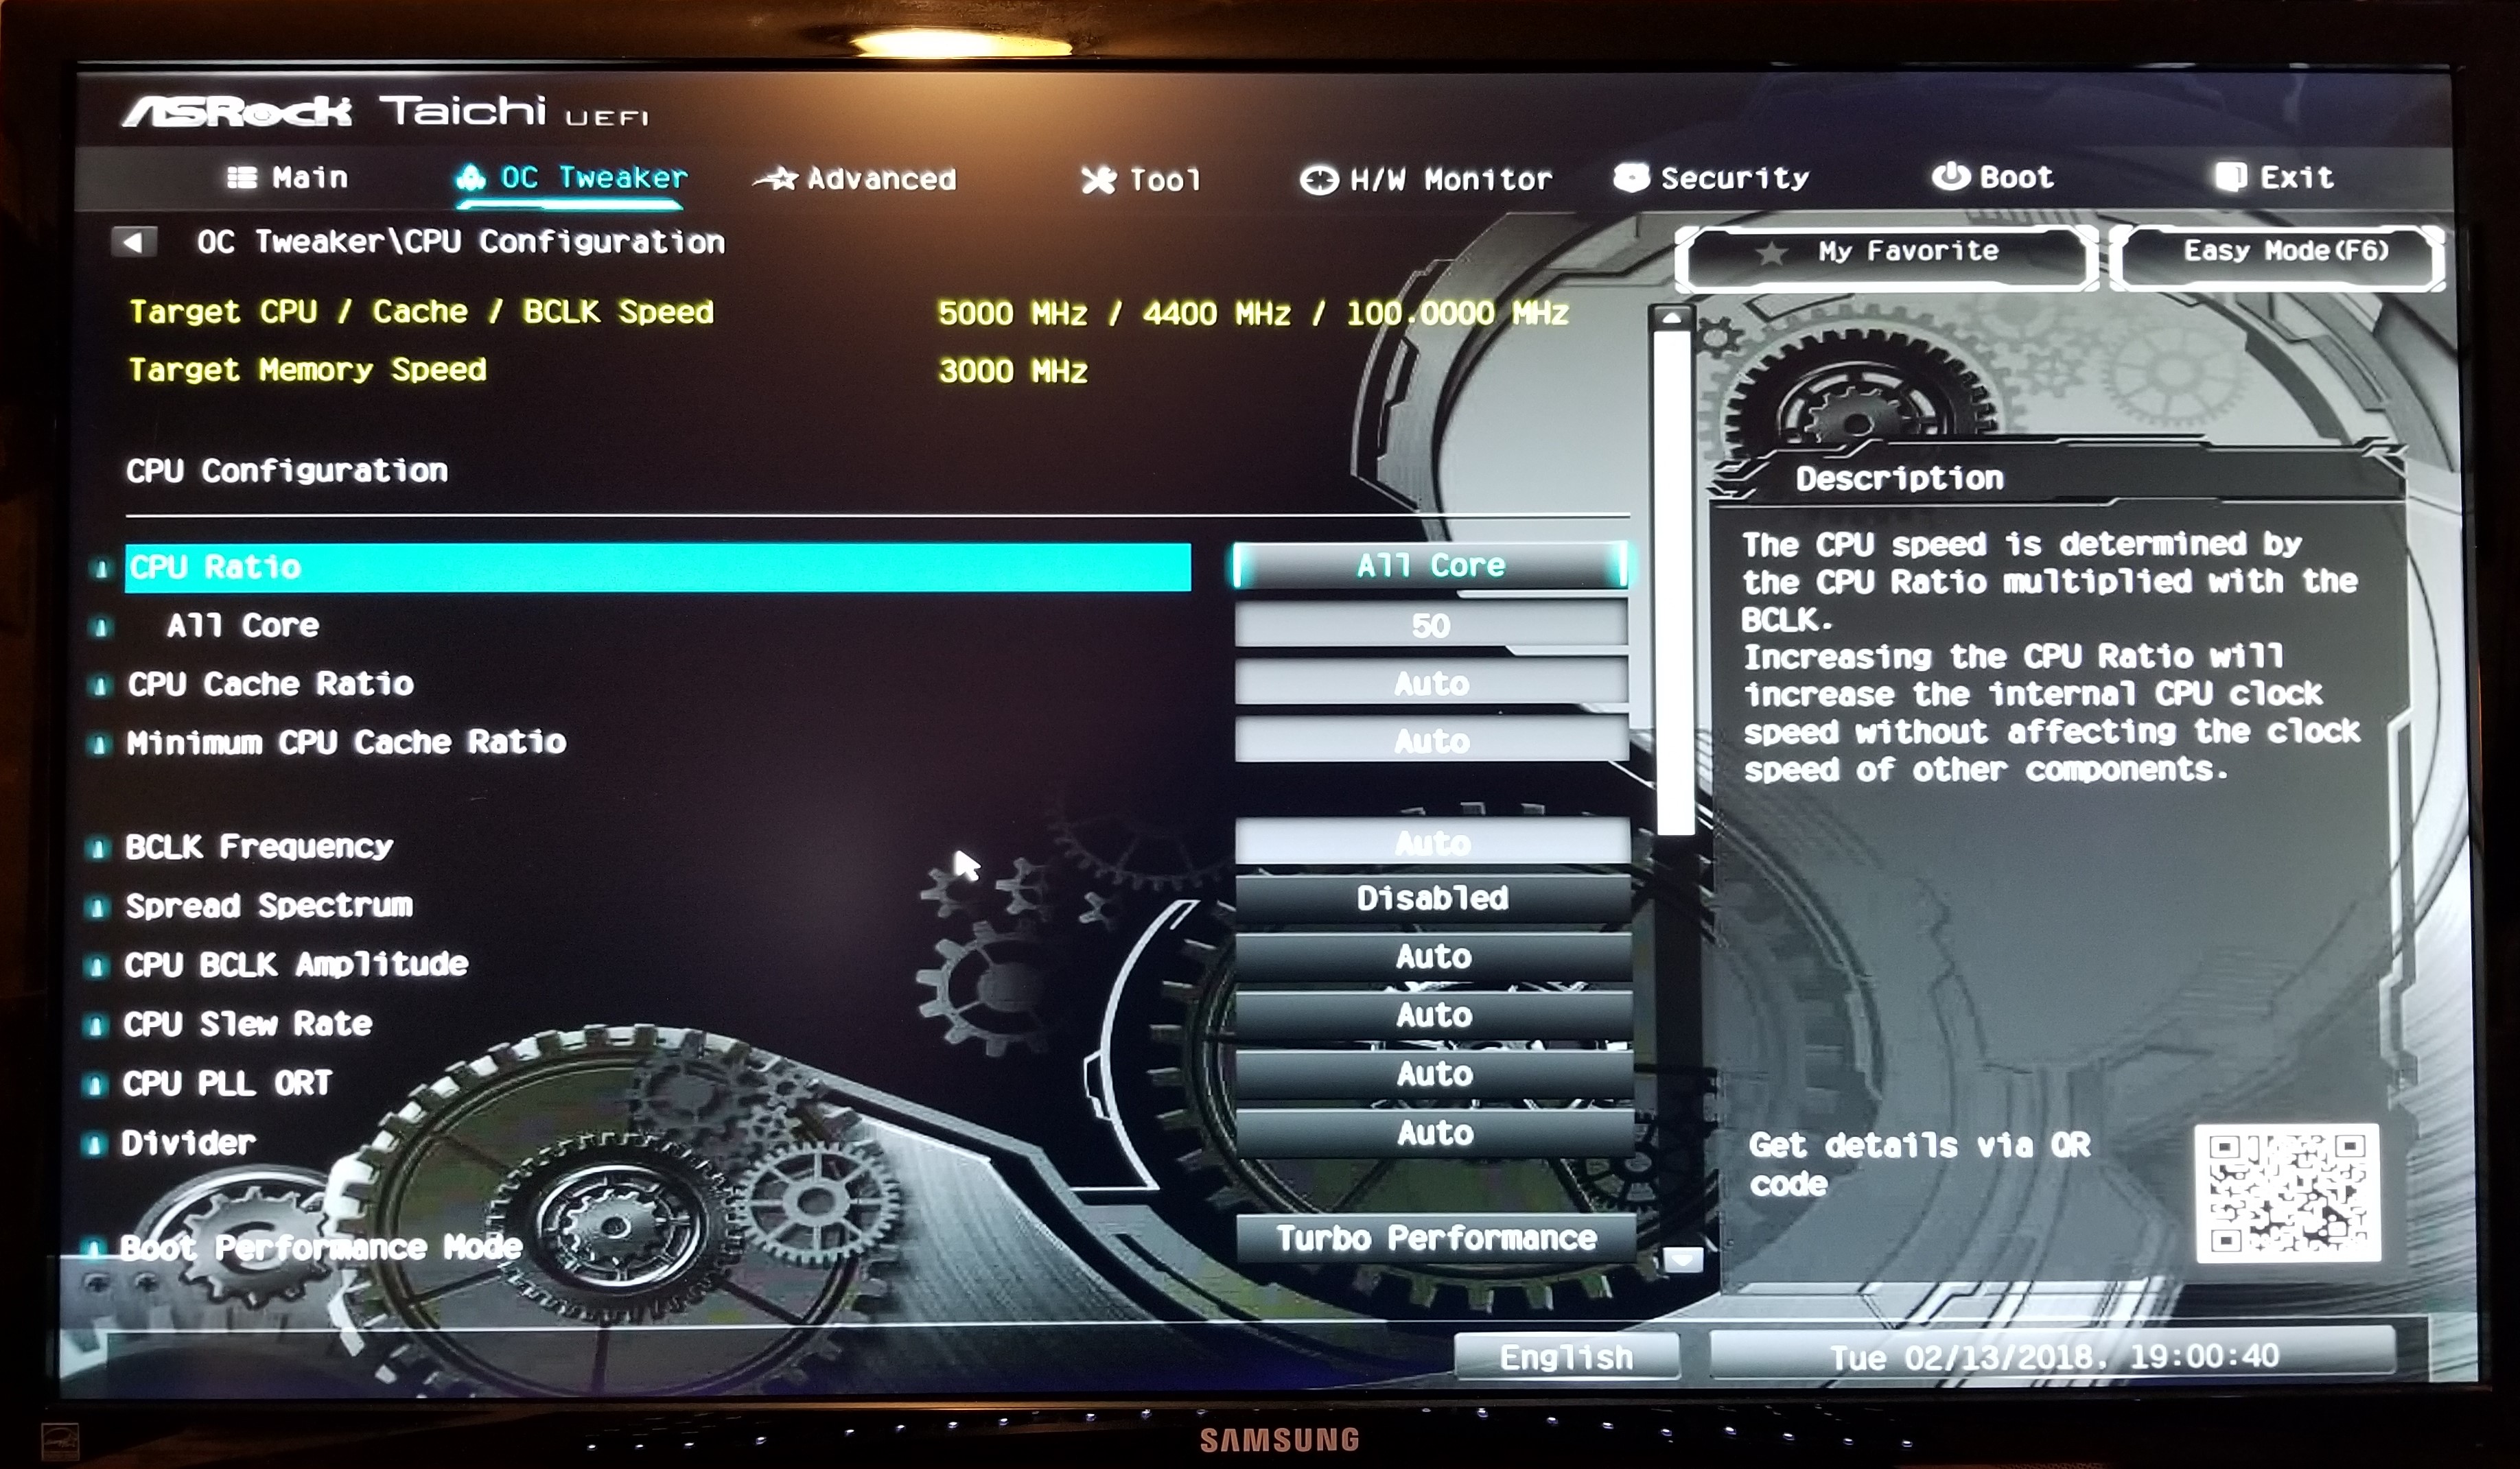Image resolution: width=2520 pixels, height=1469 pixels.
Task: Click the English language button
Action: click(1566, 1357)
